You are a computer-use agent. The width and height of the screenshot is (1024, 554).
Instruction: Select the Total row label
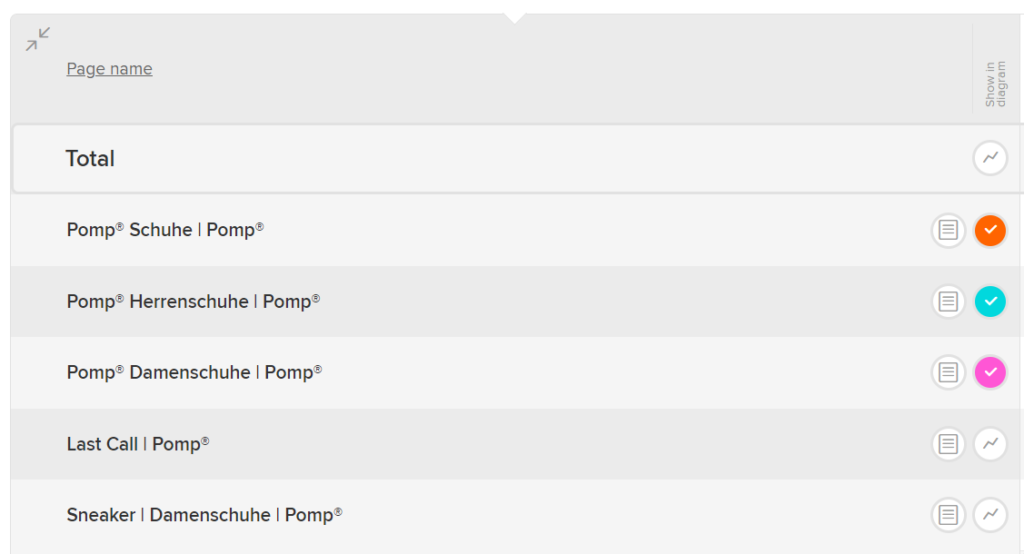point(90,158)
